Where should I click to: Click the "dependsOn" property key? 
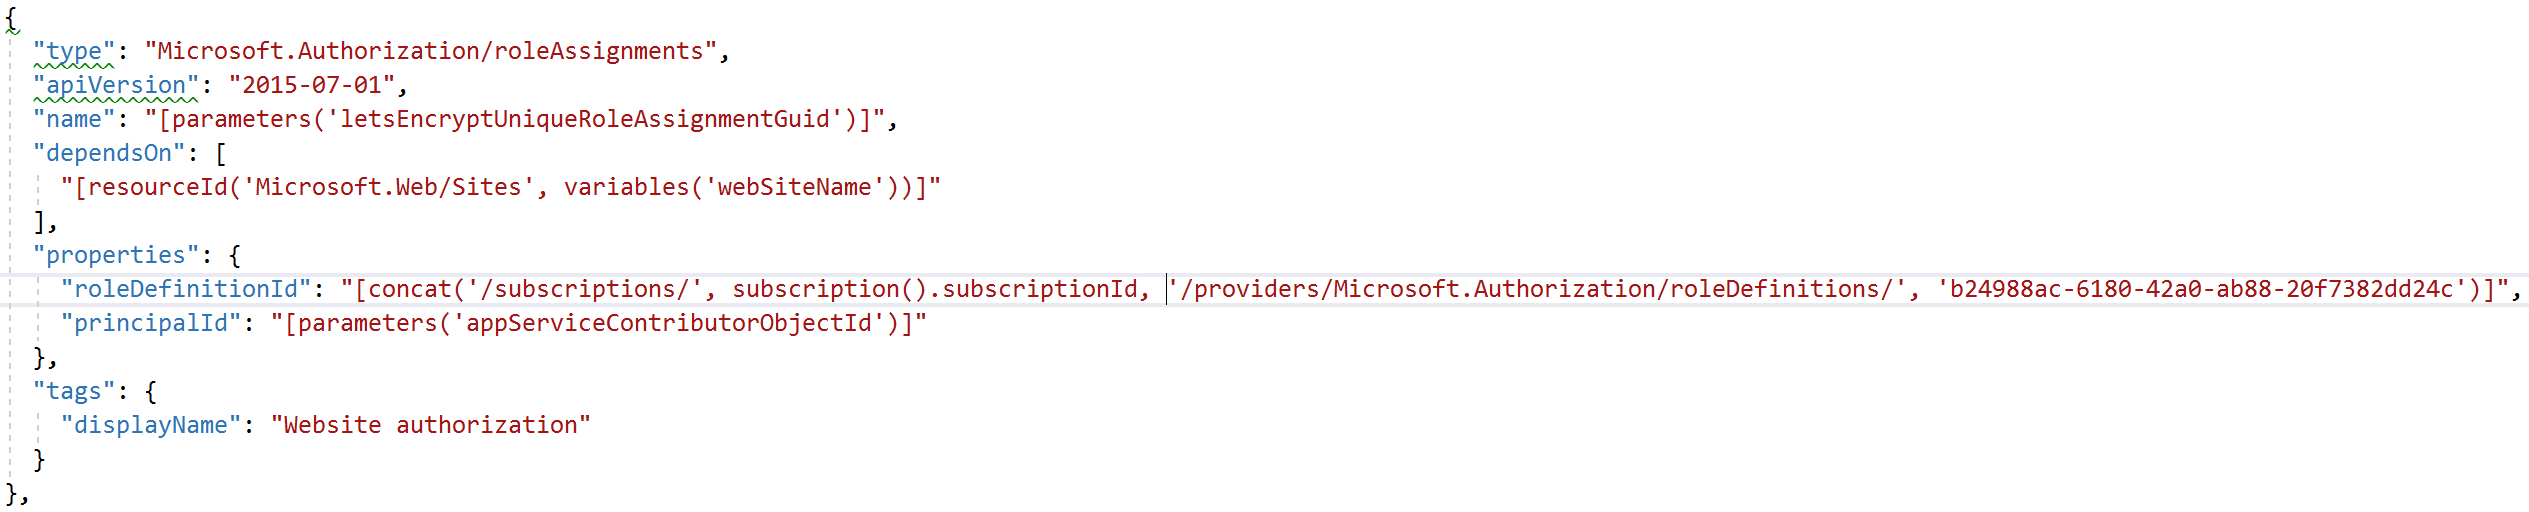(x=108, y=153)
